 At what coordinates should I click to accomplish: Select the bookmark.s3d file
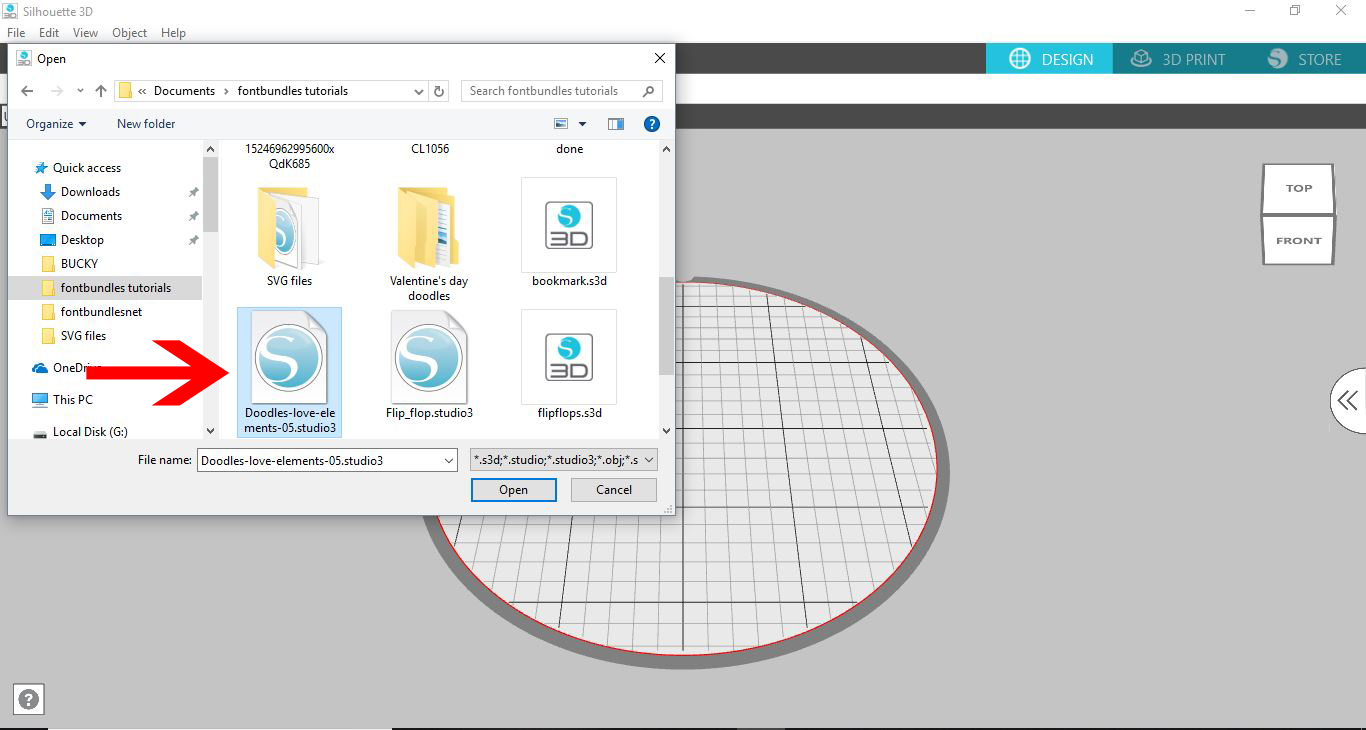(569, 233)
